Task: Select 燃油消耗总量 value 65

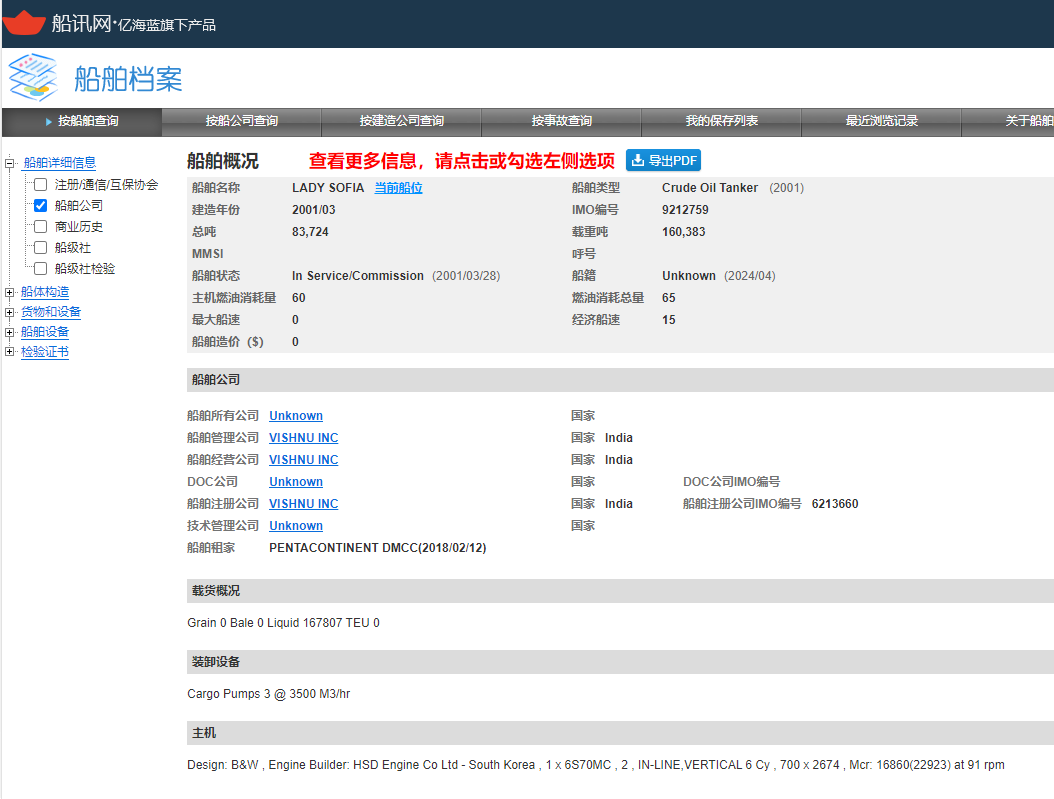Action: coord(669,298)
